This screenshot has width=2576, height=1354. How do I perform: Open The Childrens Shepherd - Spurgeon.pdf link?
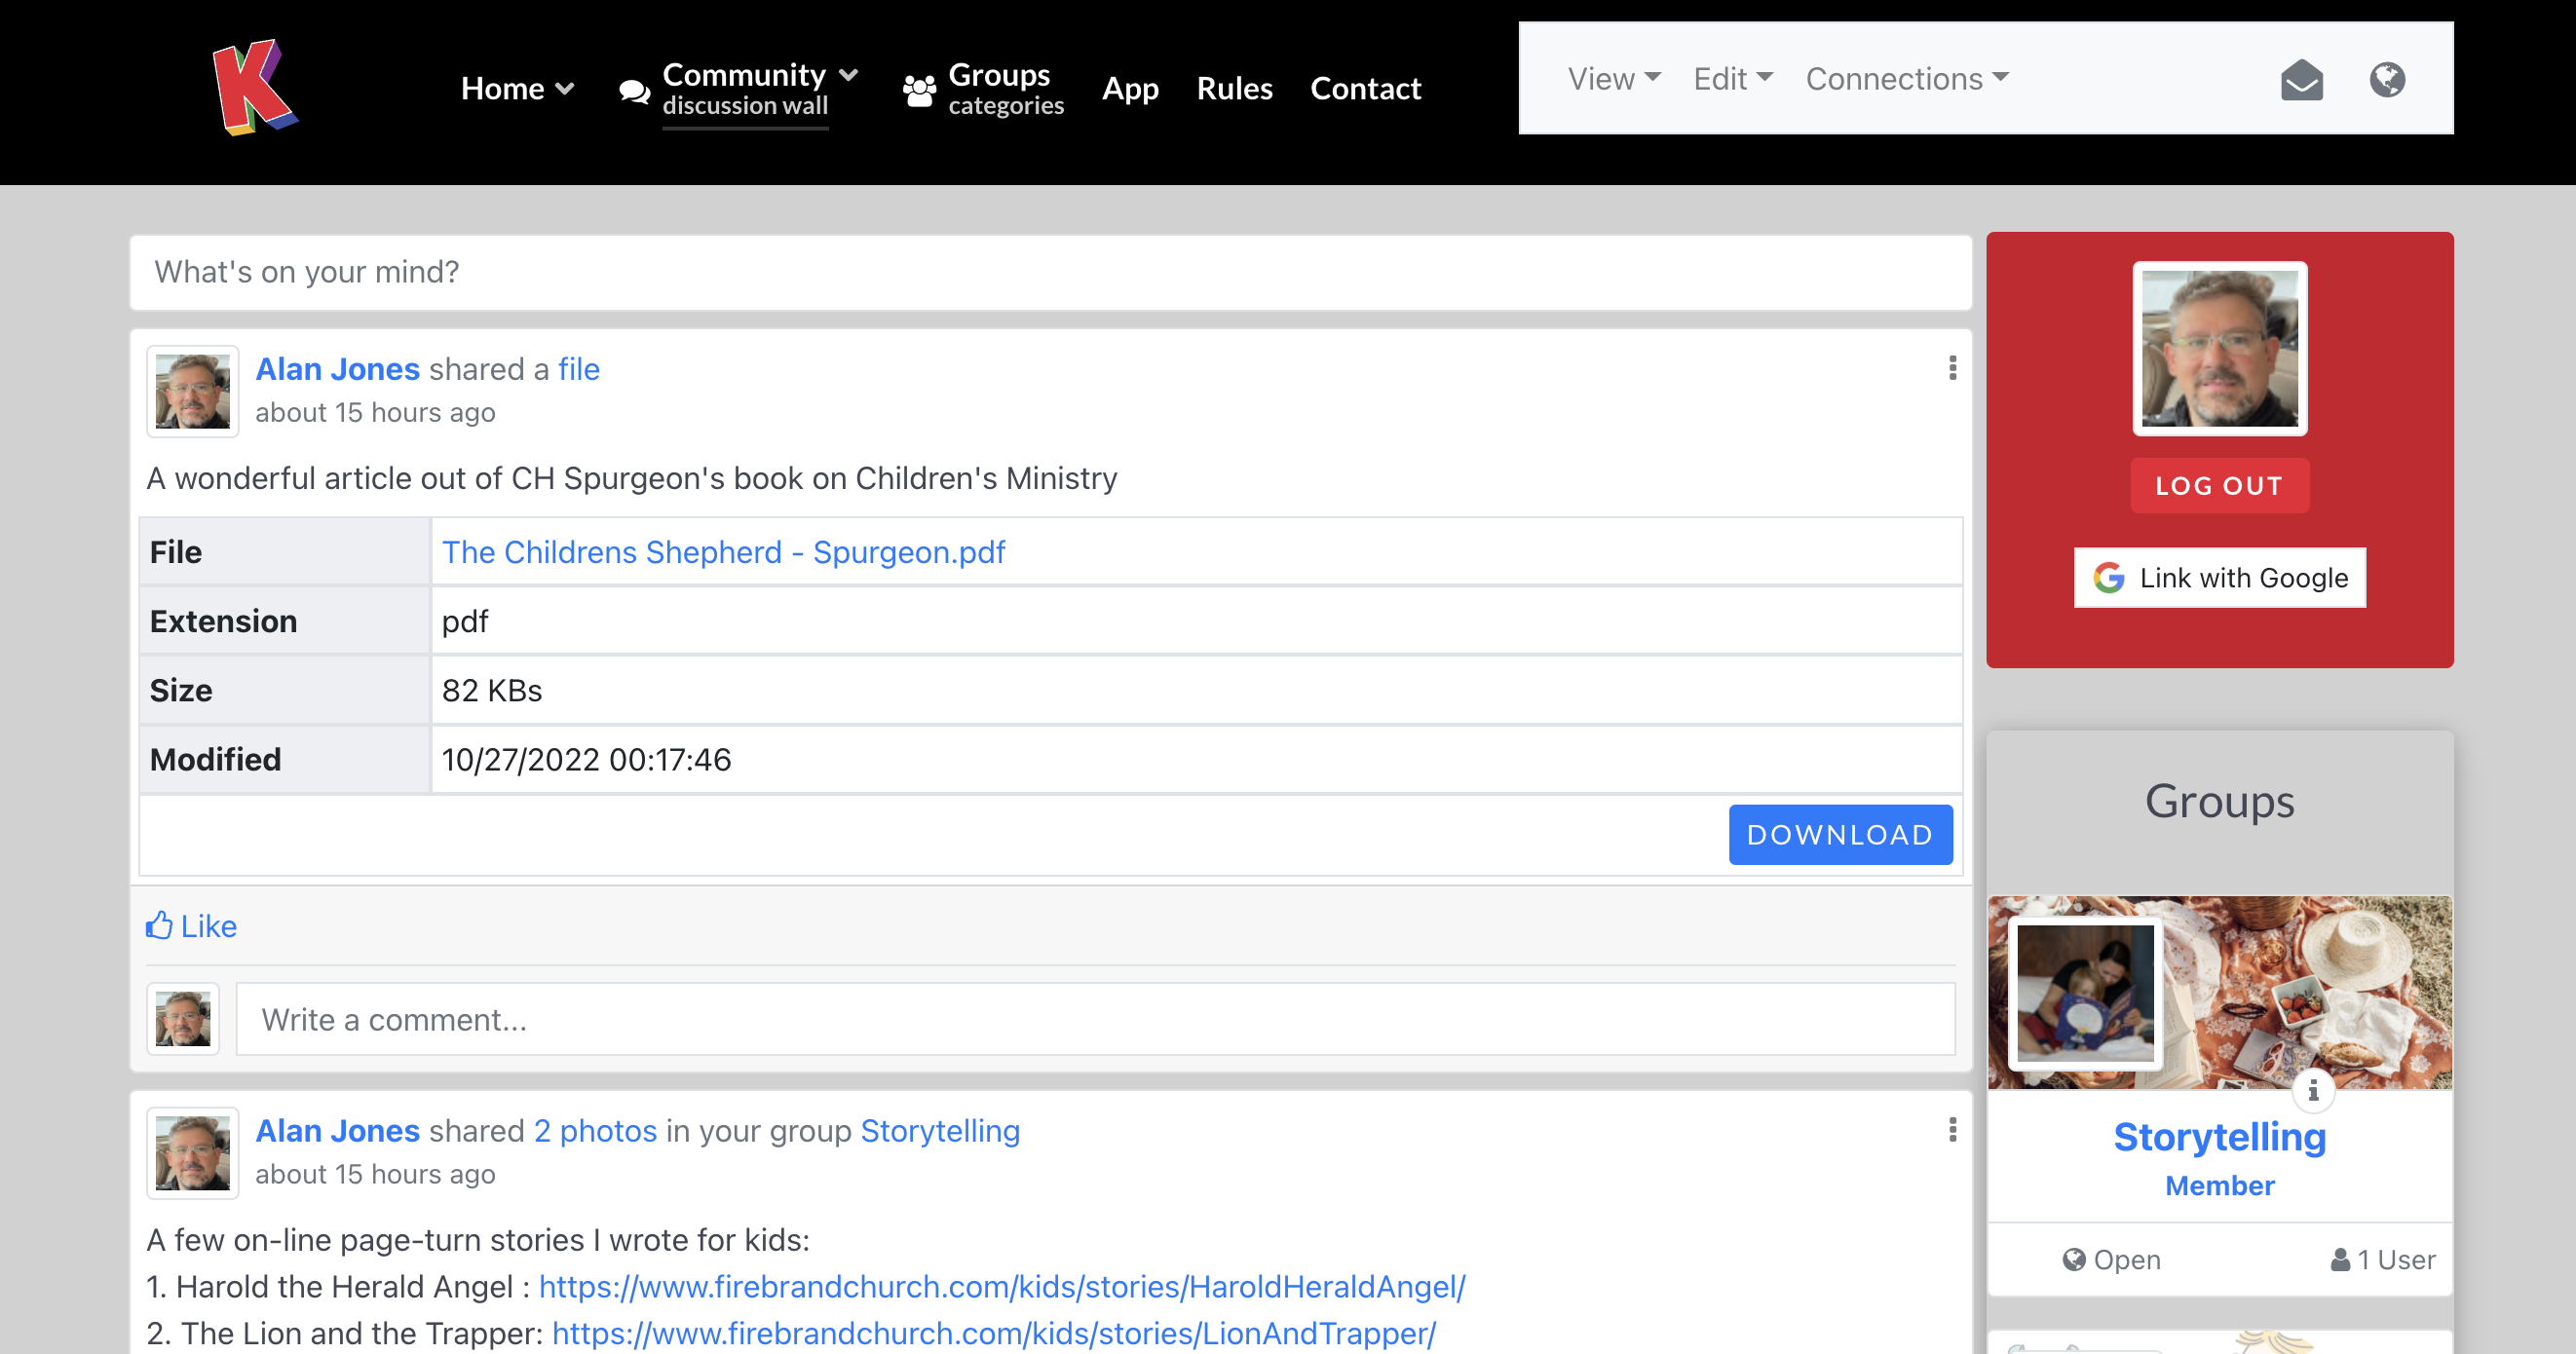point(723,552)
